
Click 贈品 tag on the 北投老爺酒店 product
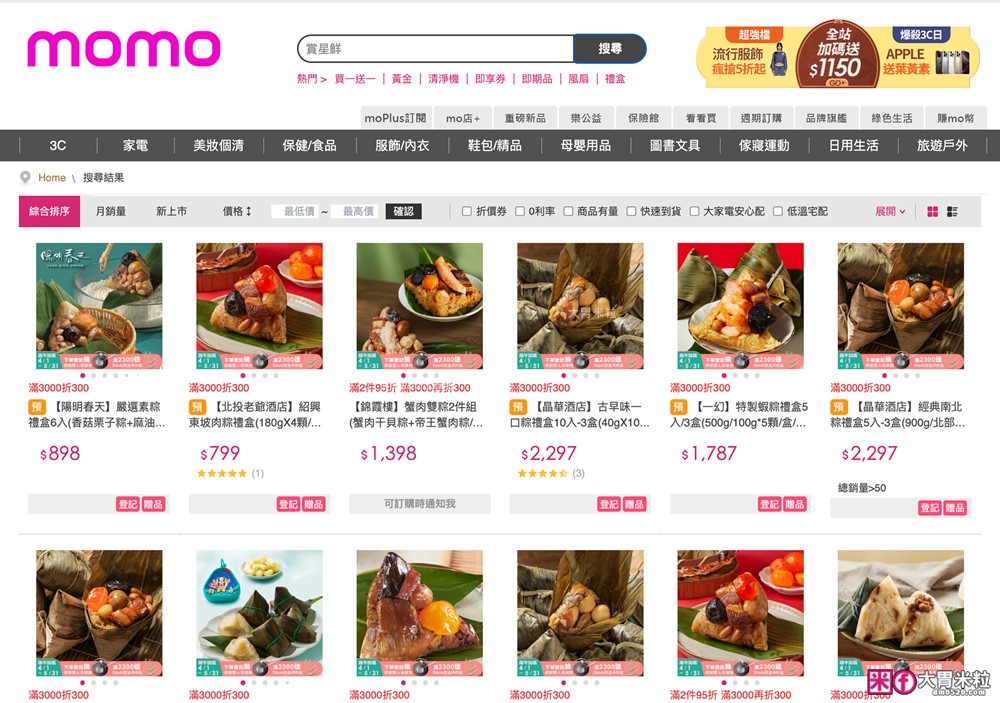click(x=313, y=504)
